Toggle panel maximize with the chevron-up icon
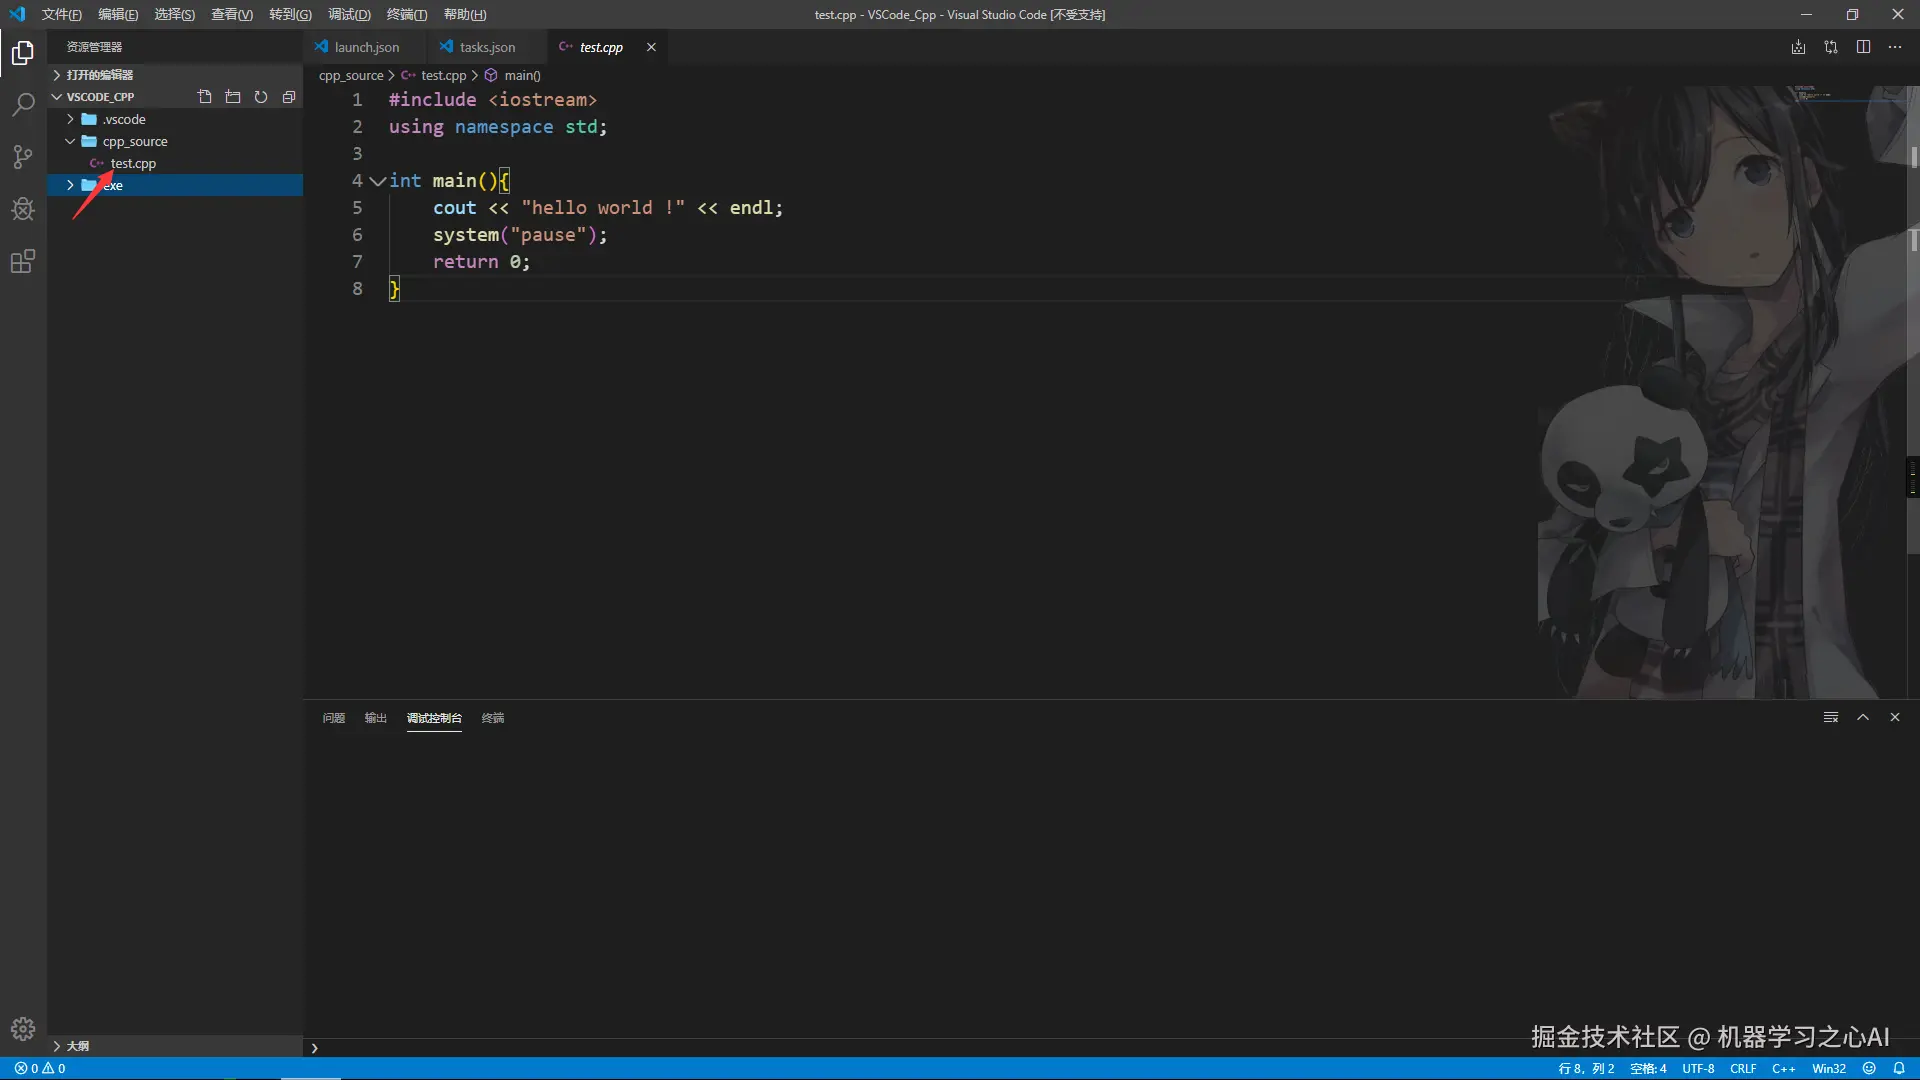The image size is (1920, 1080). click(x=1863, y=717)
